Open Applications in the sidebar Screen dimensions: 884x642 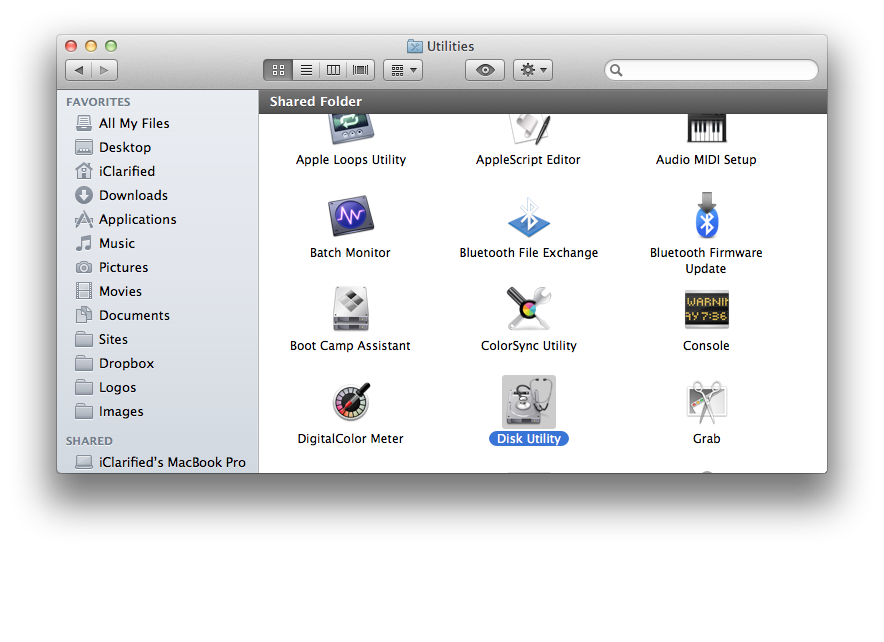pos(137,219)
